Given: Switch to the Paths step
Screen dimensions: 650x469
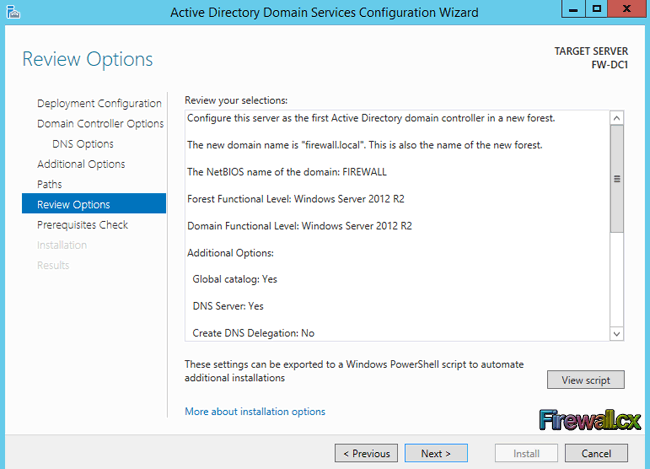Looking at the screenshot, I should click(x=49, y=184).
